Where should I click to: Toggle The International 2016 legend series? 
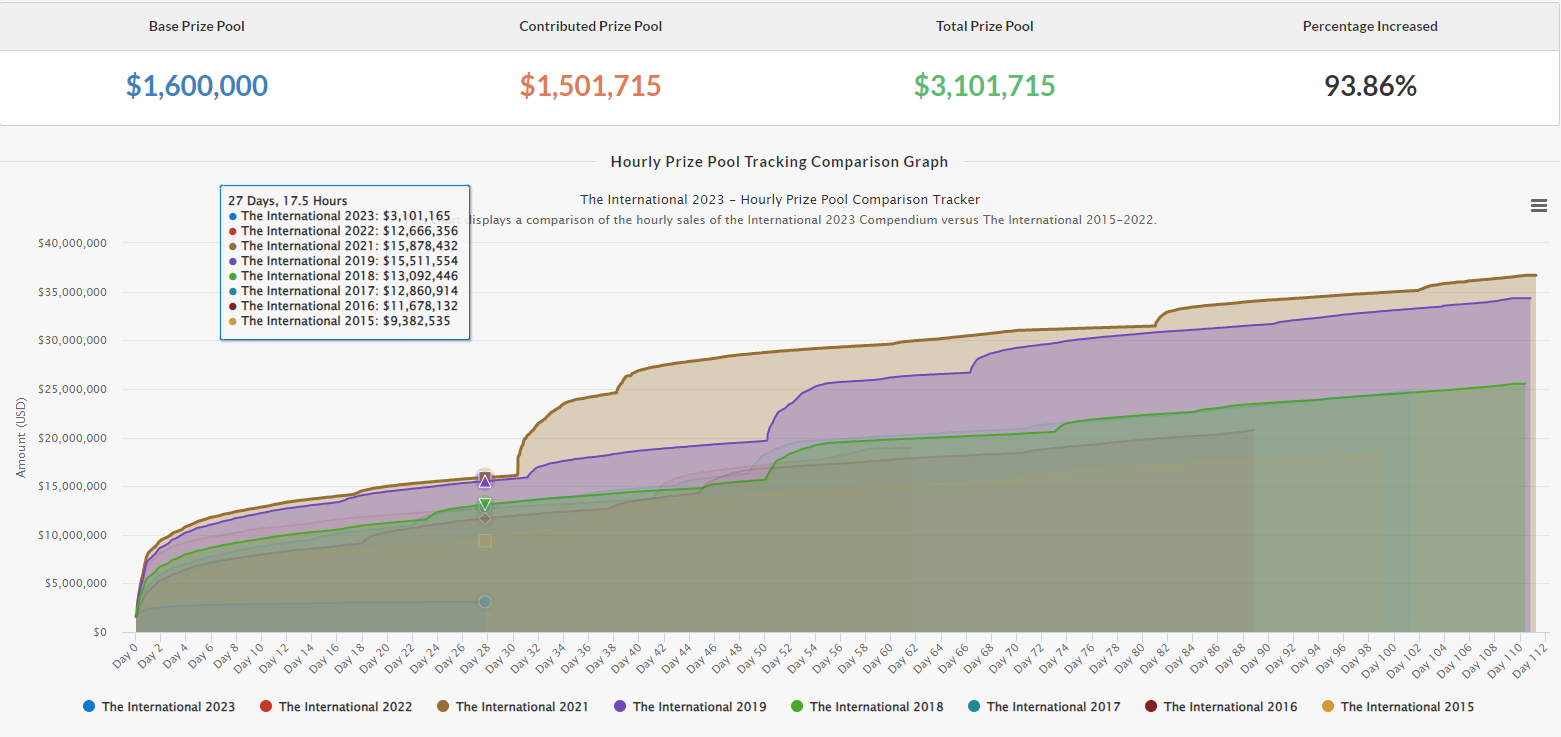click(1222, 707)
